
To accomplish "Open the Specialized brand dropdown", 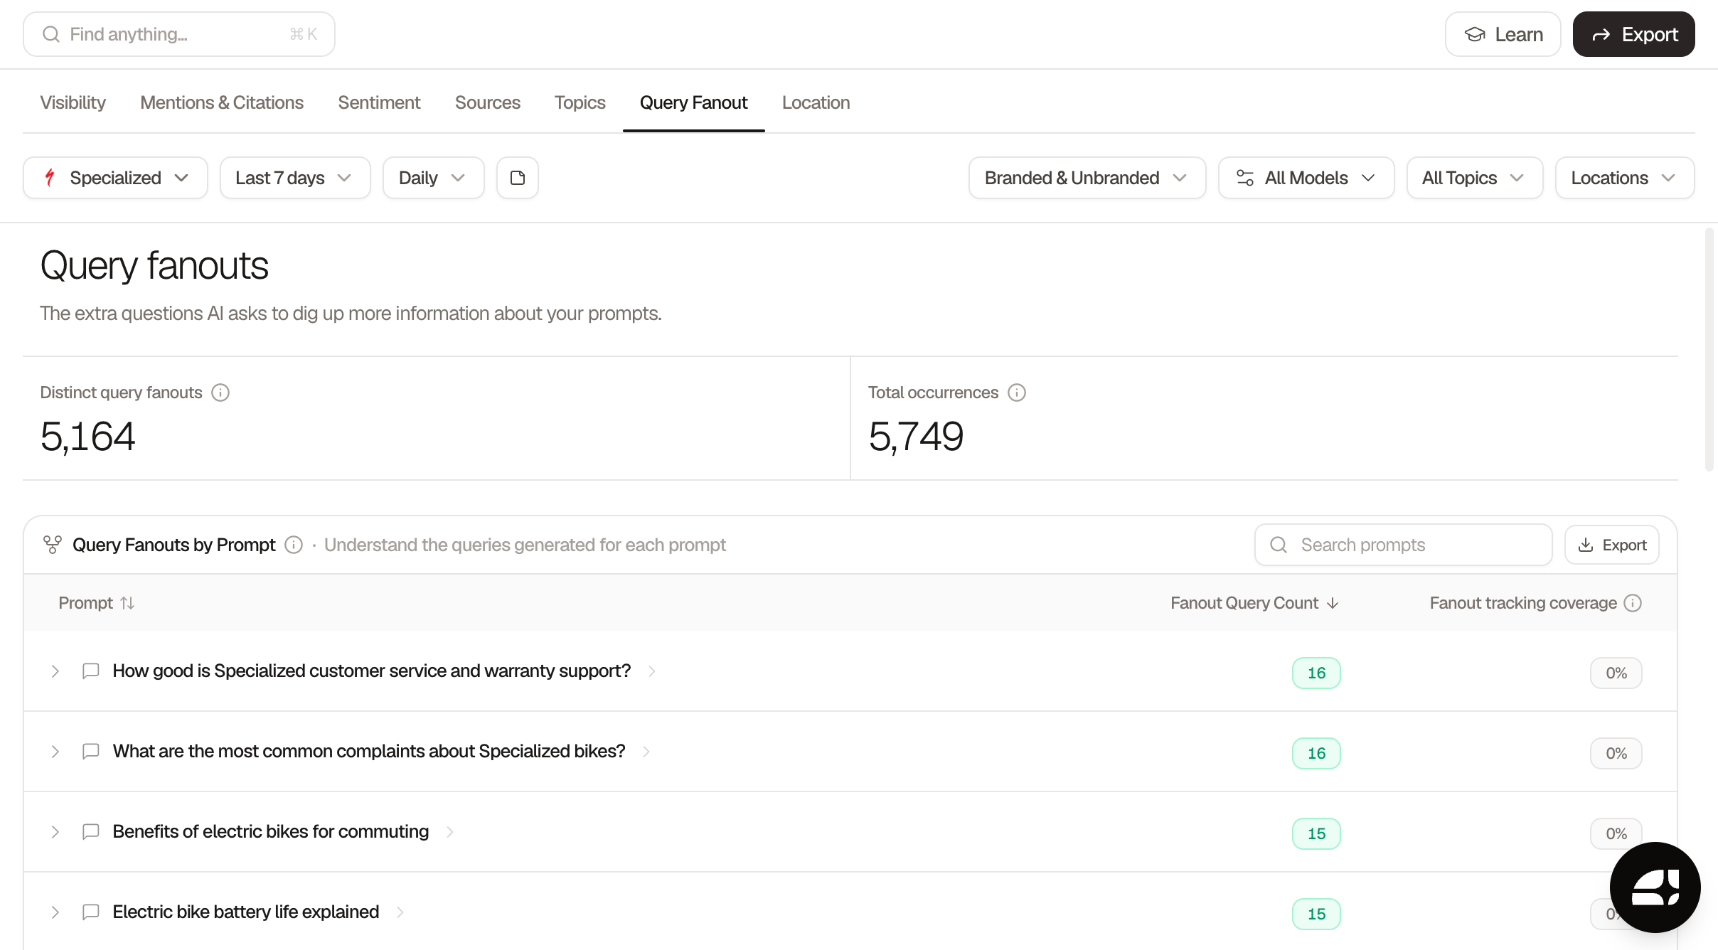I will click(115, 178).
